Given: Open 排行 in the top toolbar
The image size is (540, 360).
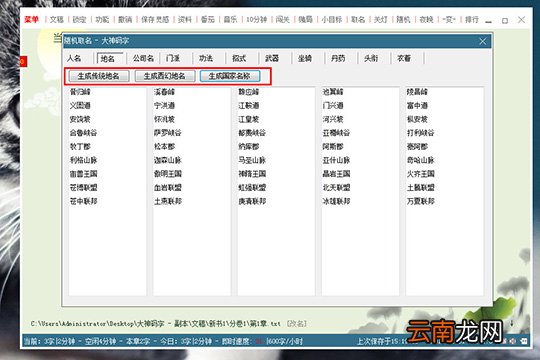Looking at the screenshot, I should [x=472, y=19].
